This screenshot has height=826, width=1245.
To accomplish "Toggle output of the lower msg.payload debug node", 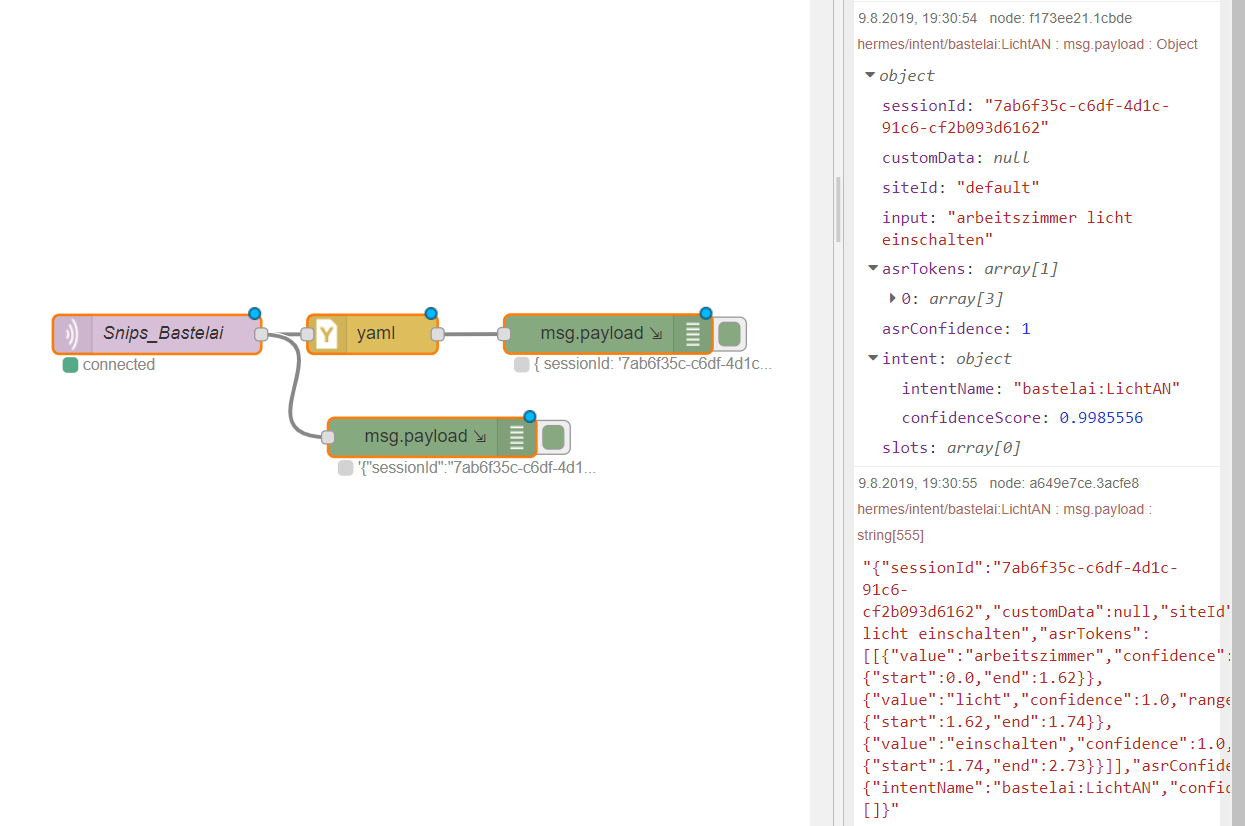I will click(554, 437).
